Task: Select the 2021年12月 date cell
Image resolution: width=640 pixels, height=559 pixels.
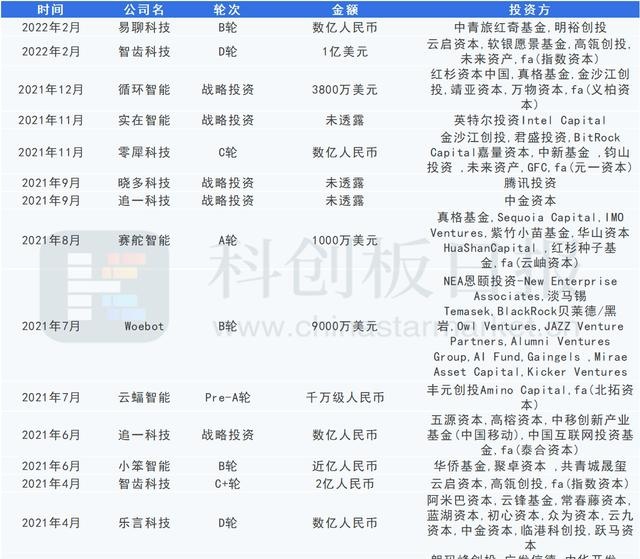Action: (x=51, y=89)
